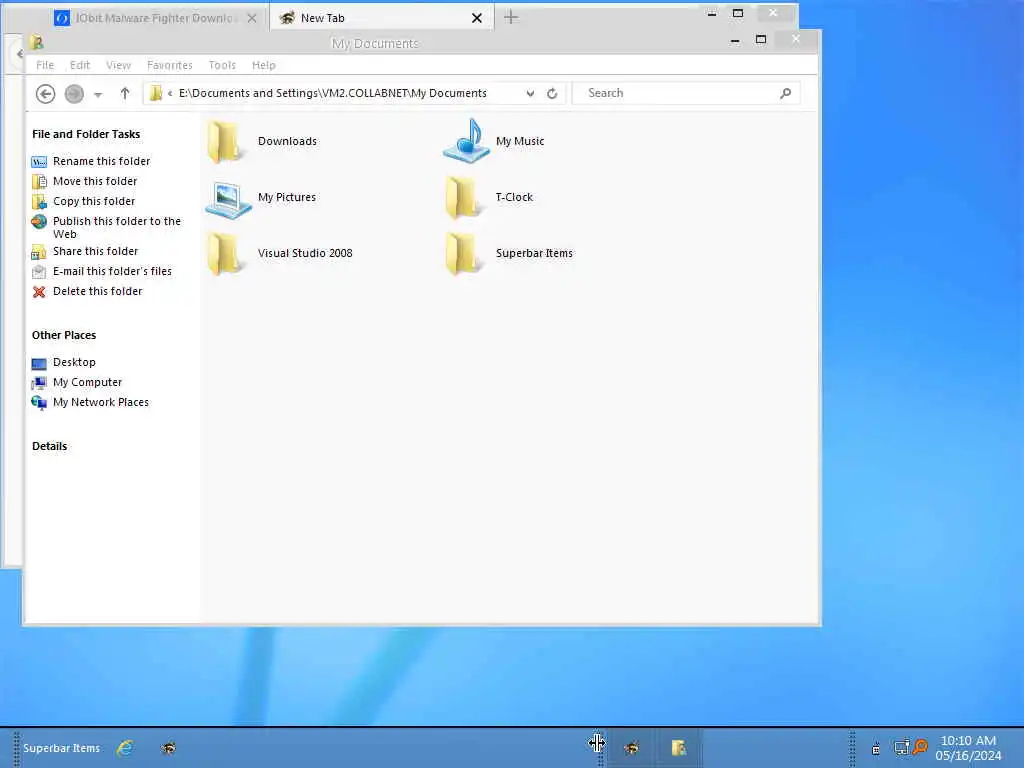Click the Desktop icon in Other Places
This screenshot has width=1024, height=768.
pyautogui.click(x=39, y=363)
